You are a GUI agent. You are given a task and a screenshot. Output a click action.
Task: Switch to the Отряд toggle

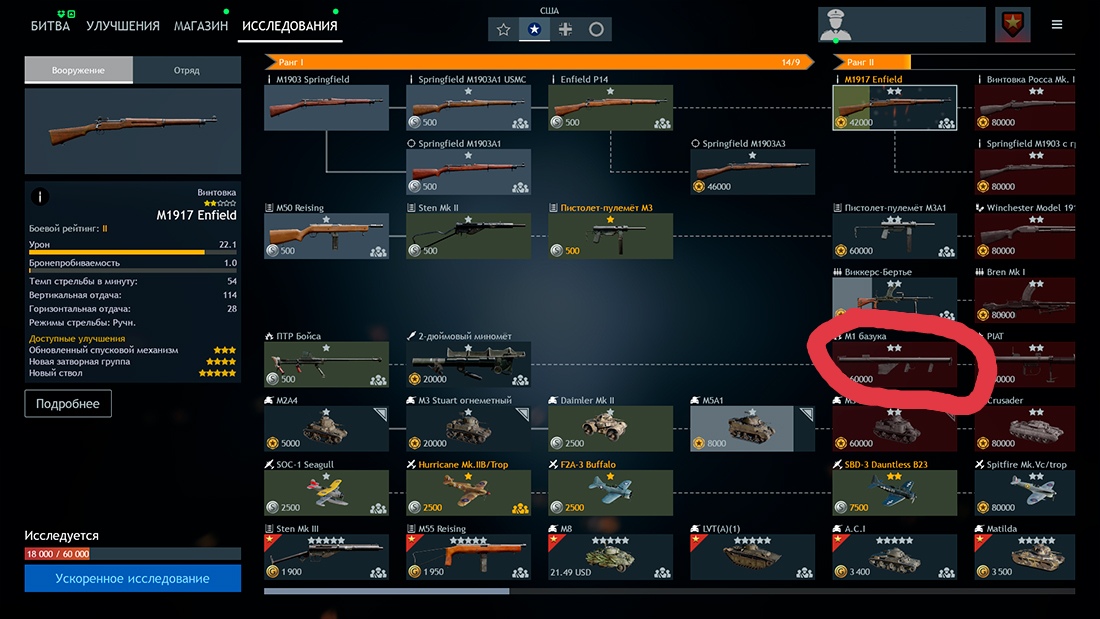tap(187, 70)
